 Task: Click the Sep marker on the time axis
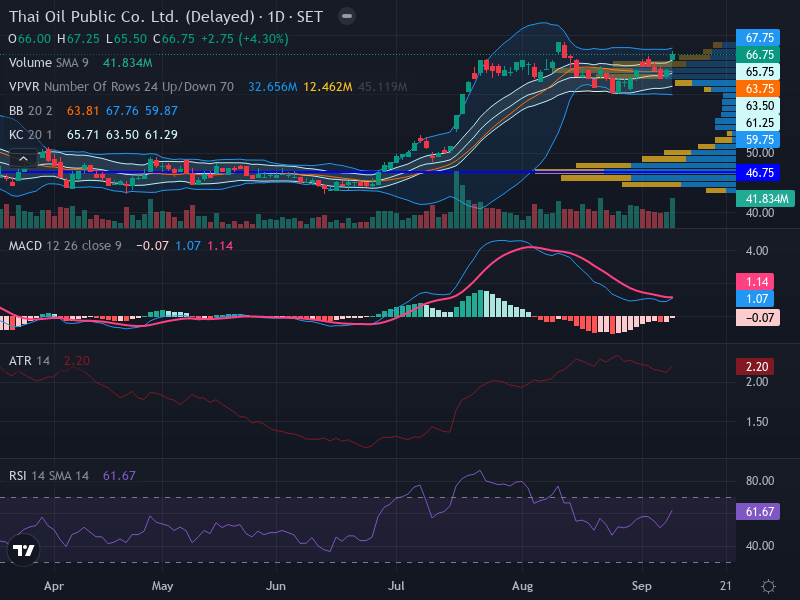tap(641, 586)
